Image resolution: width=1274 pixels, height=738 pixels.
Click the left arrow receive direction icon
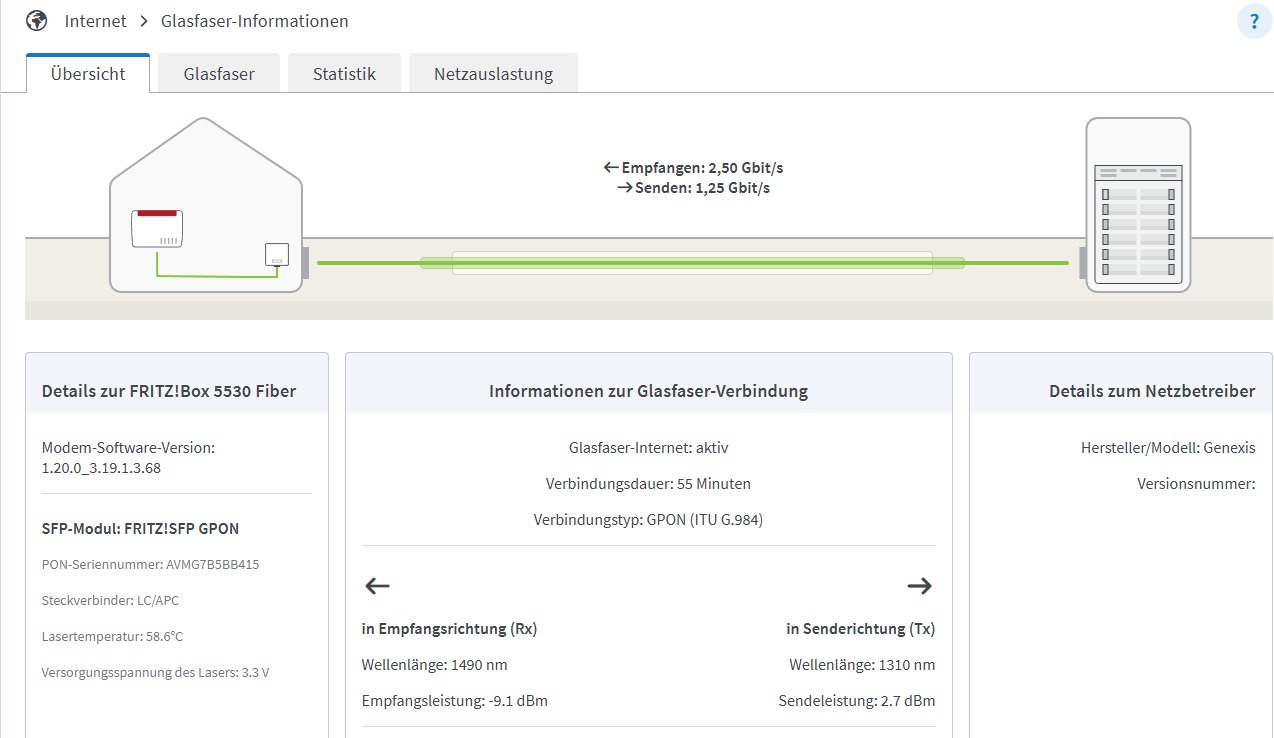coord(377,586)
